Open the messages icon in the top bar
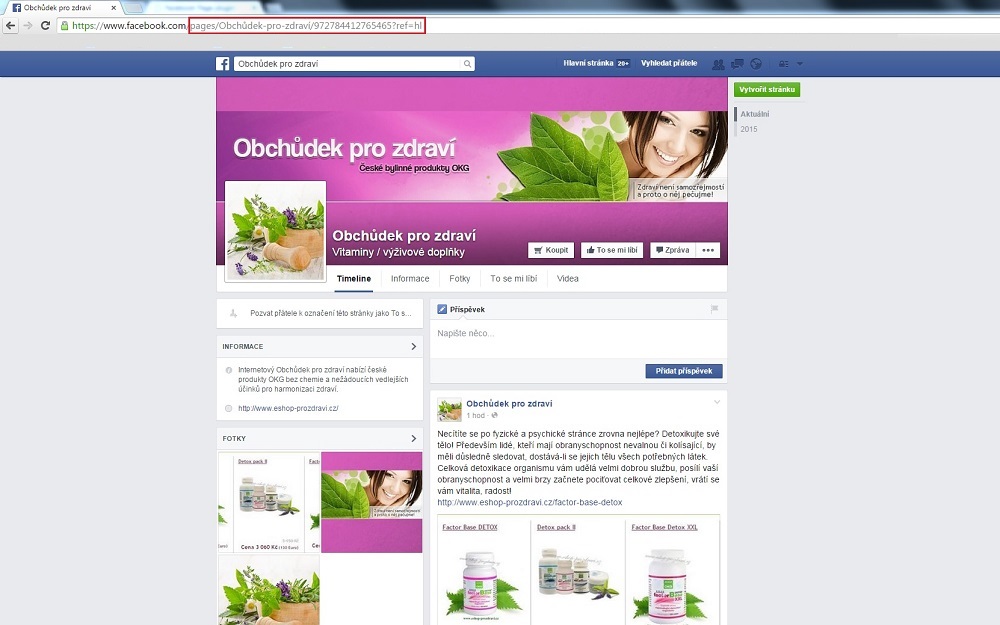Viewport: 1000px width, 625px height. click(737, 64)
